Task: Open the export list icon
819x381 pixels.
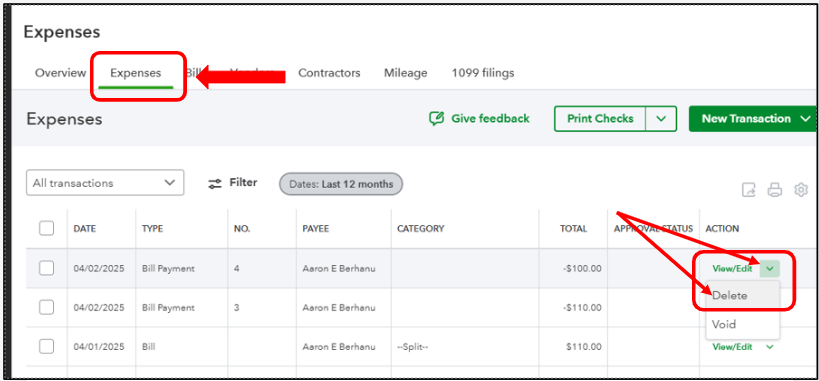Action: [x=748, y=190]
